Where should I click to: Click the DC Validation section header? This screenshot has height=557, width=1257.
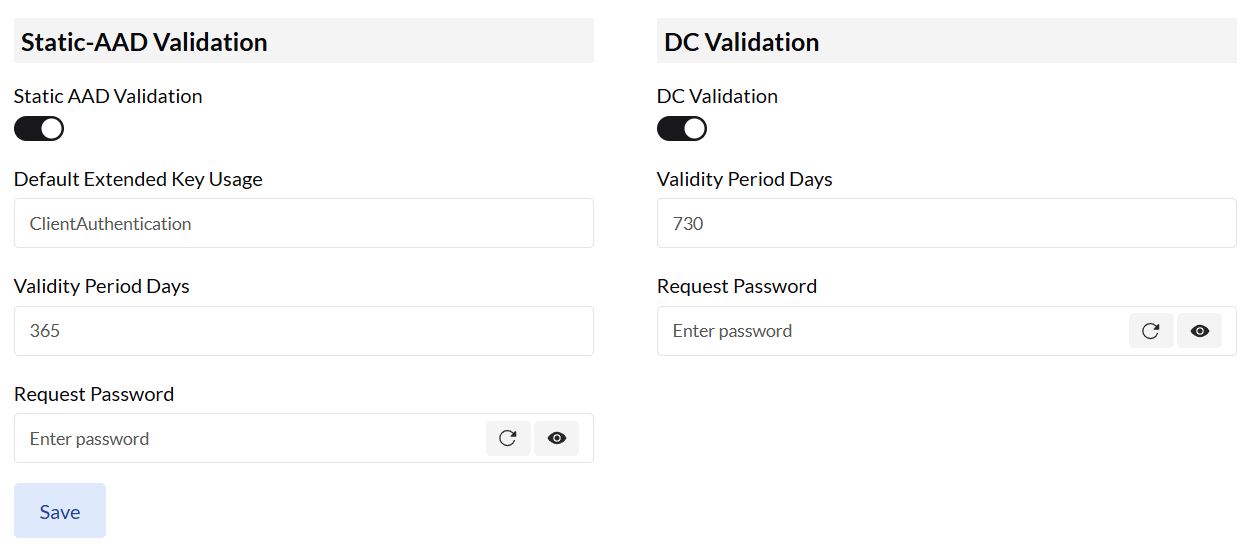pyautogui.click(x=742, y=42)
